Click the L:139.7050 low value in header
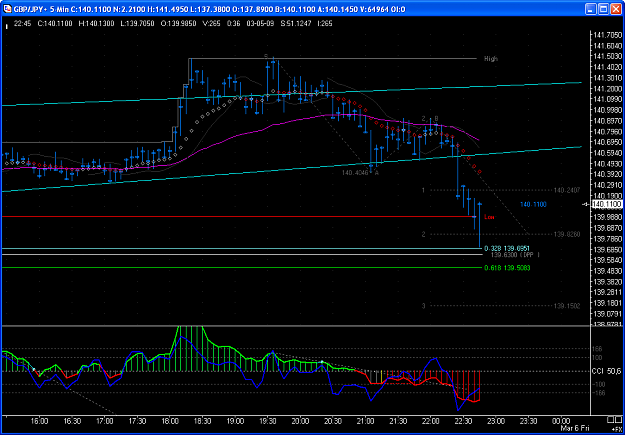The height and width of the screenshot is (435, 625). (x=137, y=24)
